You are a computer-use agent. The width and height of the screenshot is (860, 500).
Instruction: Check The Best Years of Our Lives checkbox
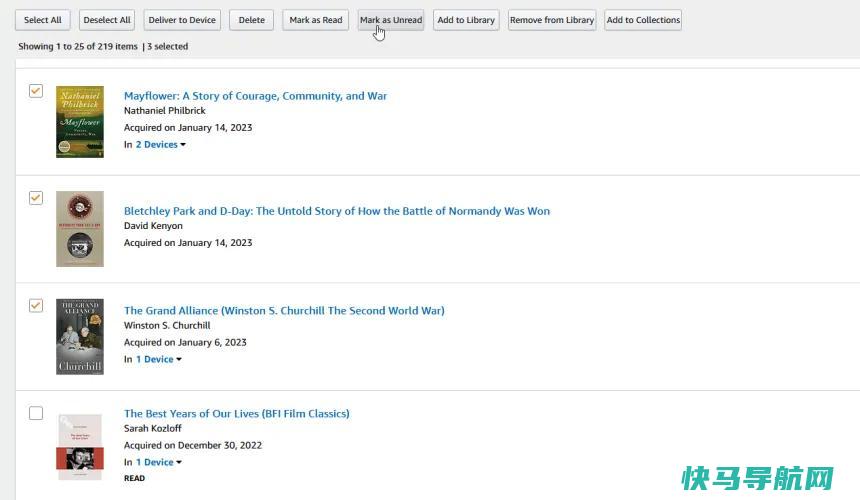click(36, 413)
